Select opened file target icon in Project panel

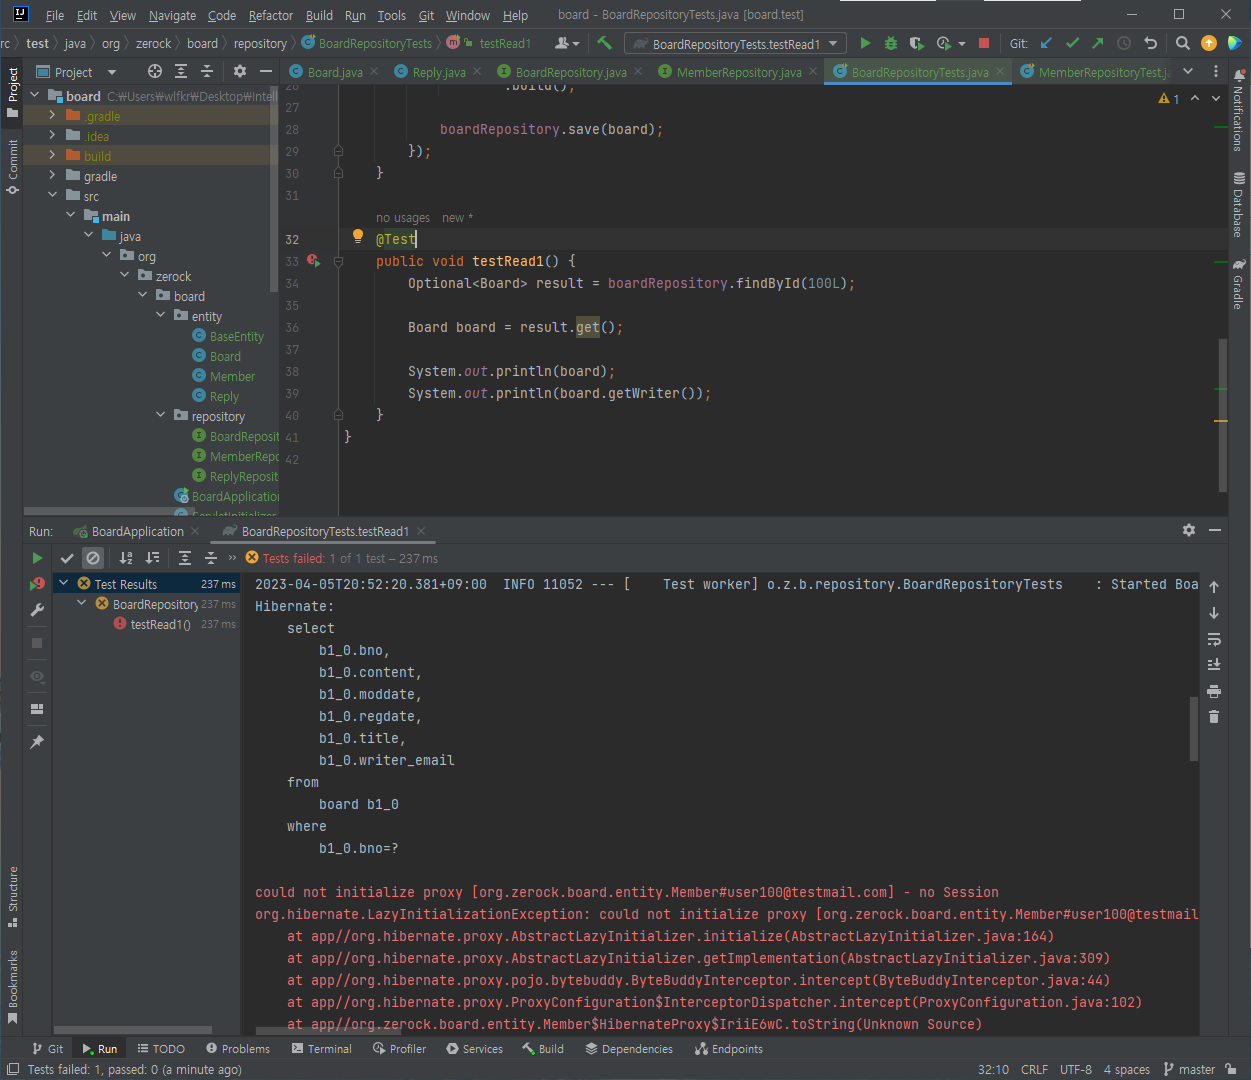pos(154,71)
